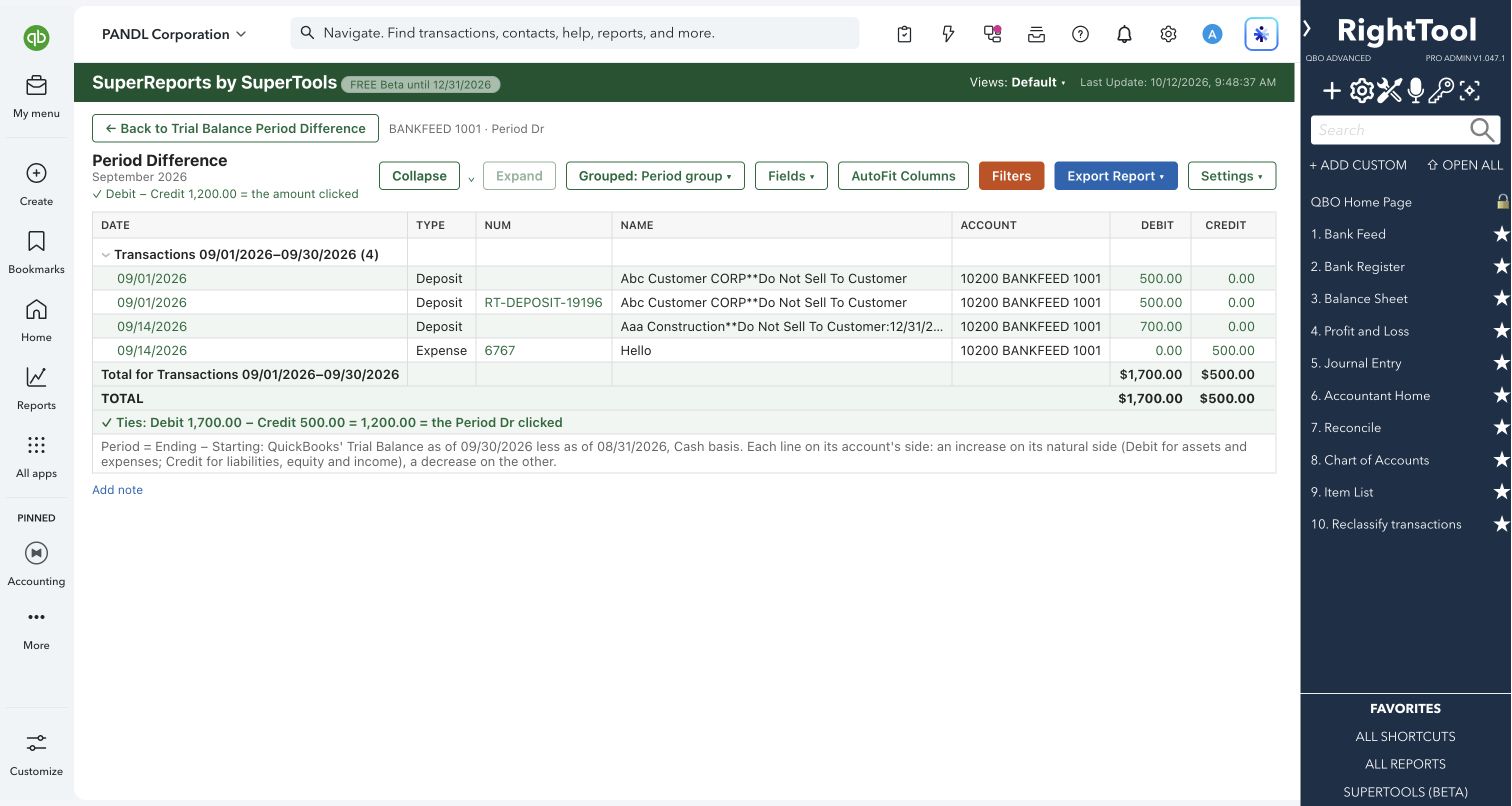Toggle star for Item List shortcut
Viewport: 1512px width, 806px height.
1501,492
